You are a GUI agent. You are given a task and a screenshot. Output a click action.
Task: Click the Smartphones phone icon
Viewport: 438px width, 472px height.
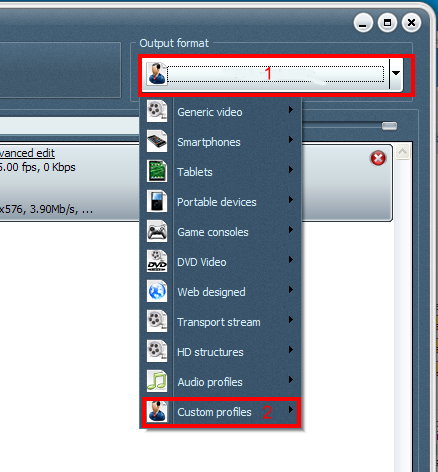pyautogui.click(x=157, y=141)
